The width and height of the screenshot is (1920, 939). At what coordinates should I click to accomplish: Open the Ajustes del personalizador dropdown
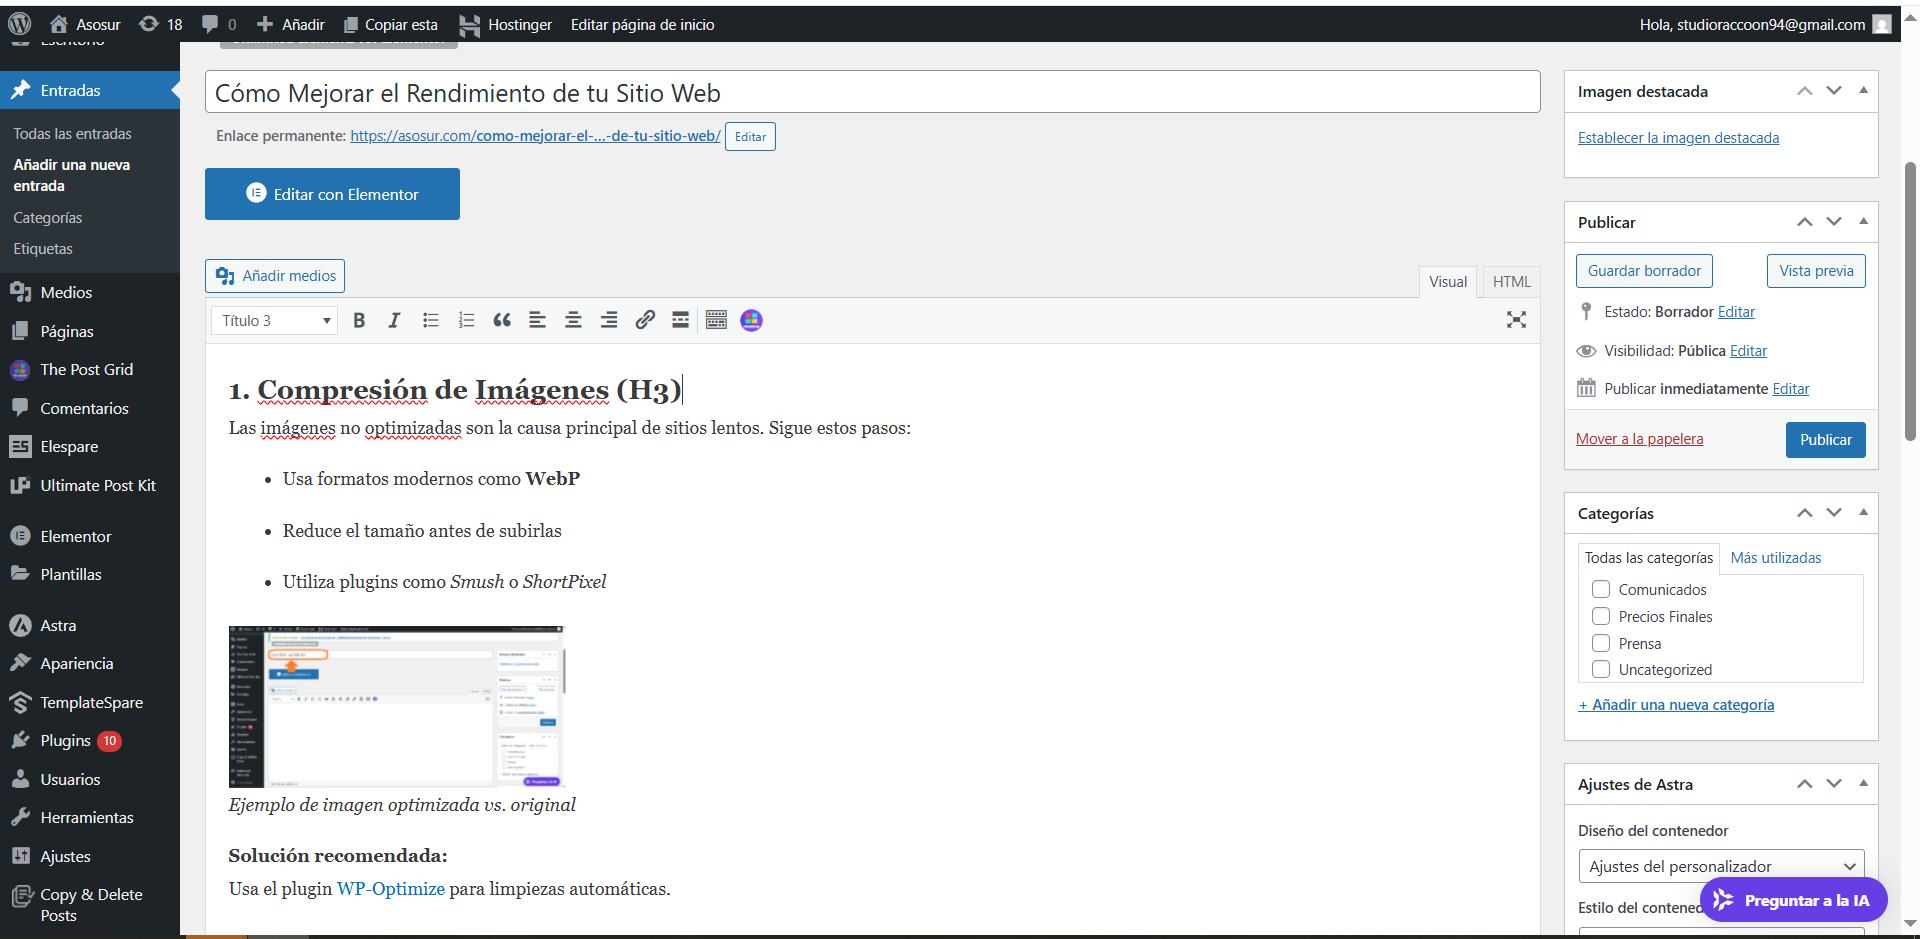[x=1721, y=866]
